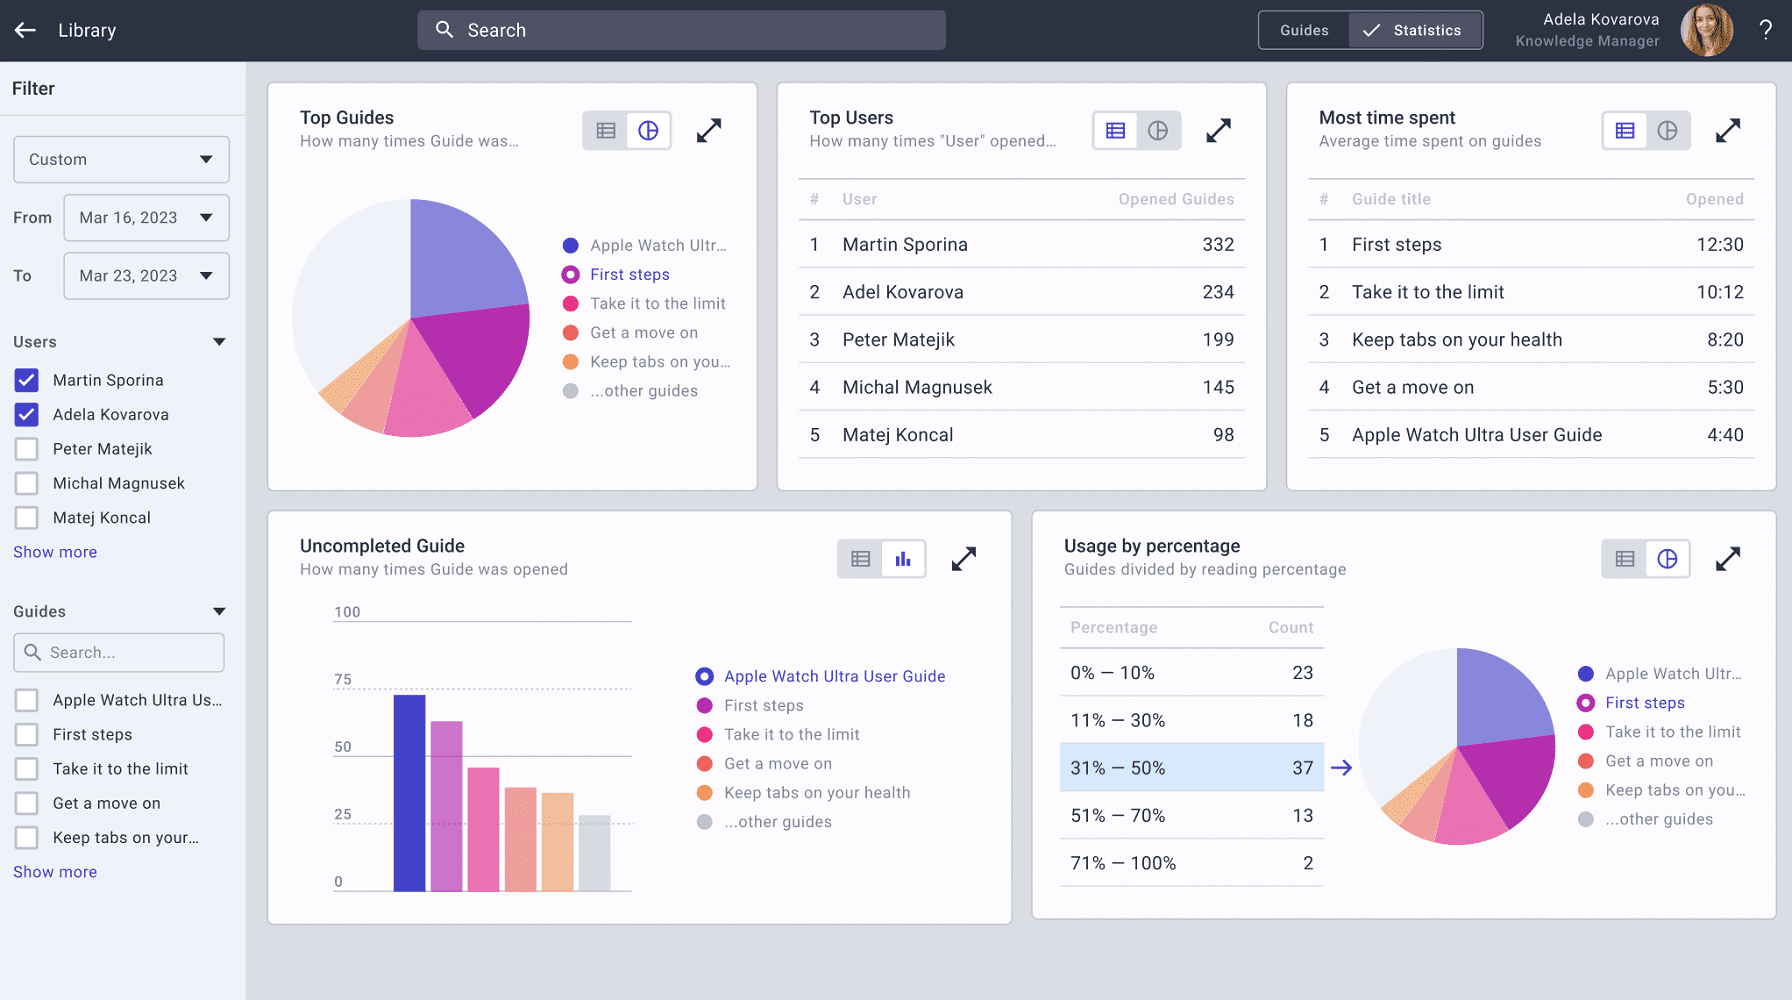This screenshot has width=1792, height=1000.
Task: Open the From date picker Mar 16, 2023
Action: pyautogui.click(x=146, y=218)
